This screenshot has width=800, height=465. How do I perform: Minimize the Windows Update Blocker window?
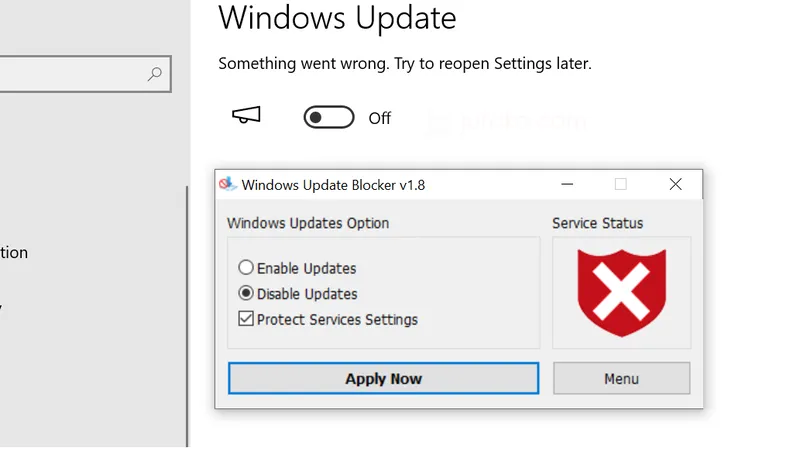tap(568, 184)
